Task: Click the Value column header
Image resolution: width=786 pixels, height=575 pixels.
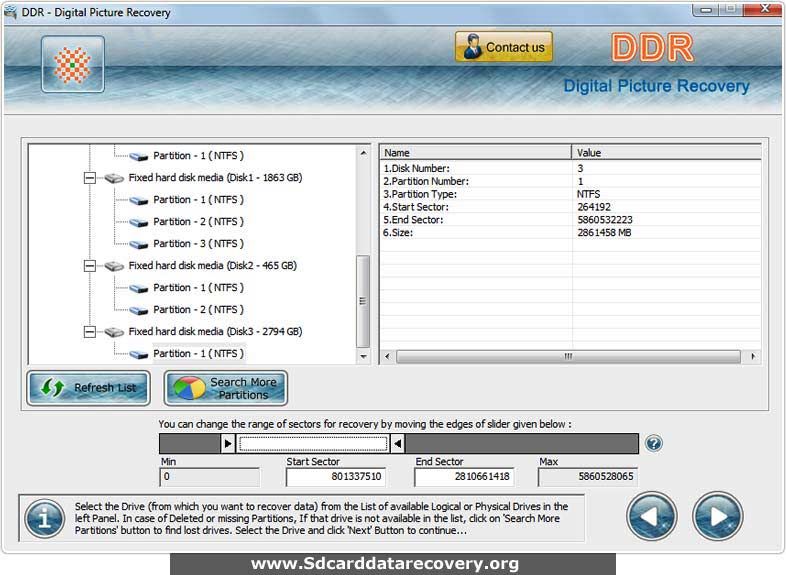Action: (x=666, y=153)
